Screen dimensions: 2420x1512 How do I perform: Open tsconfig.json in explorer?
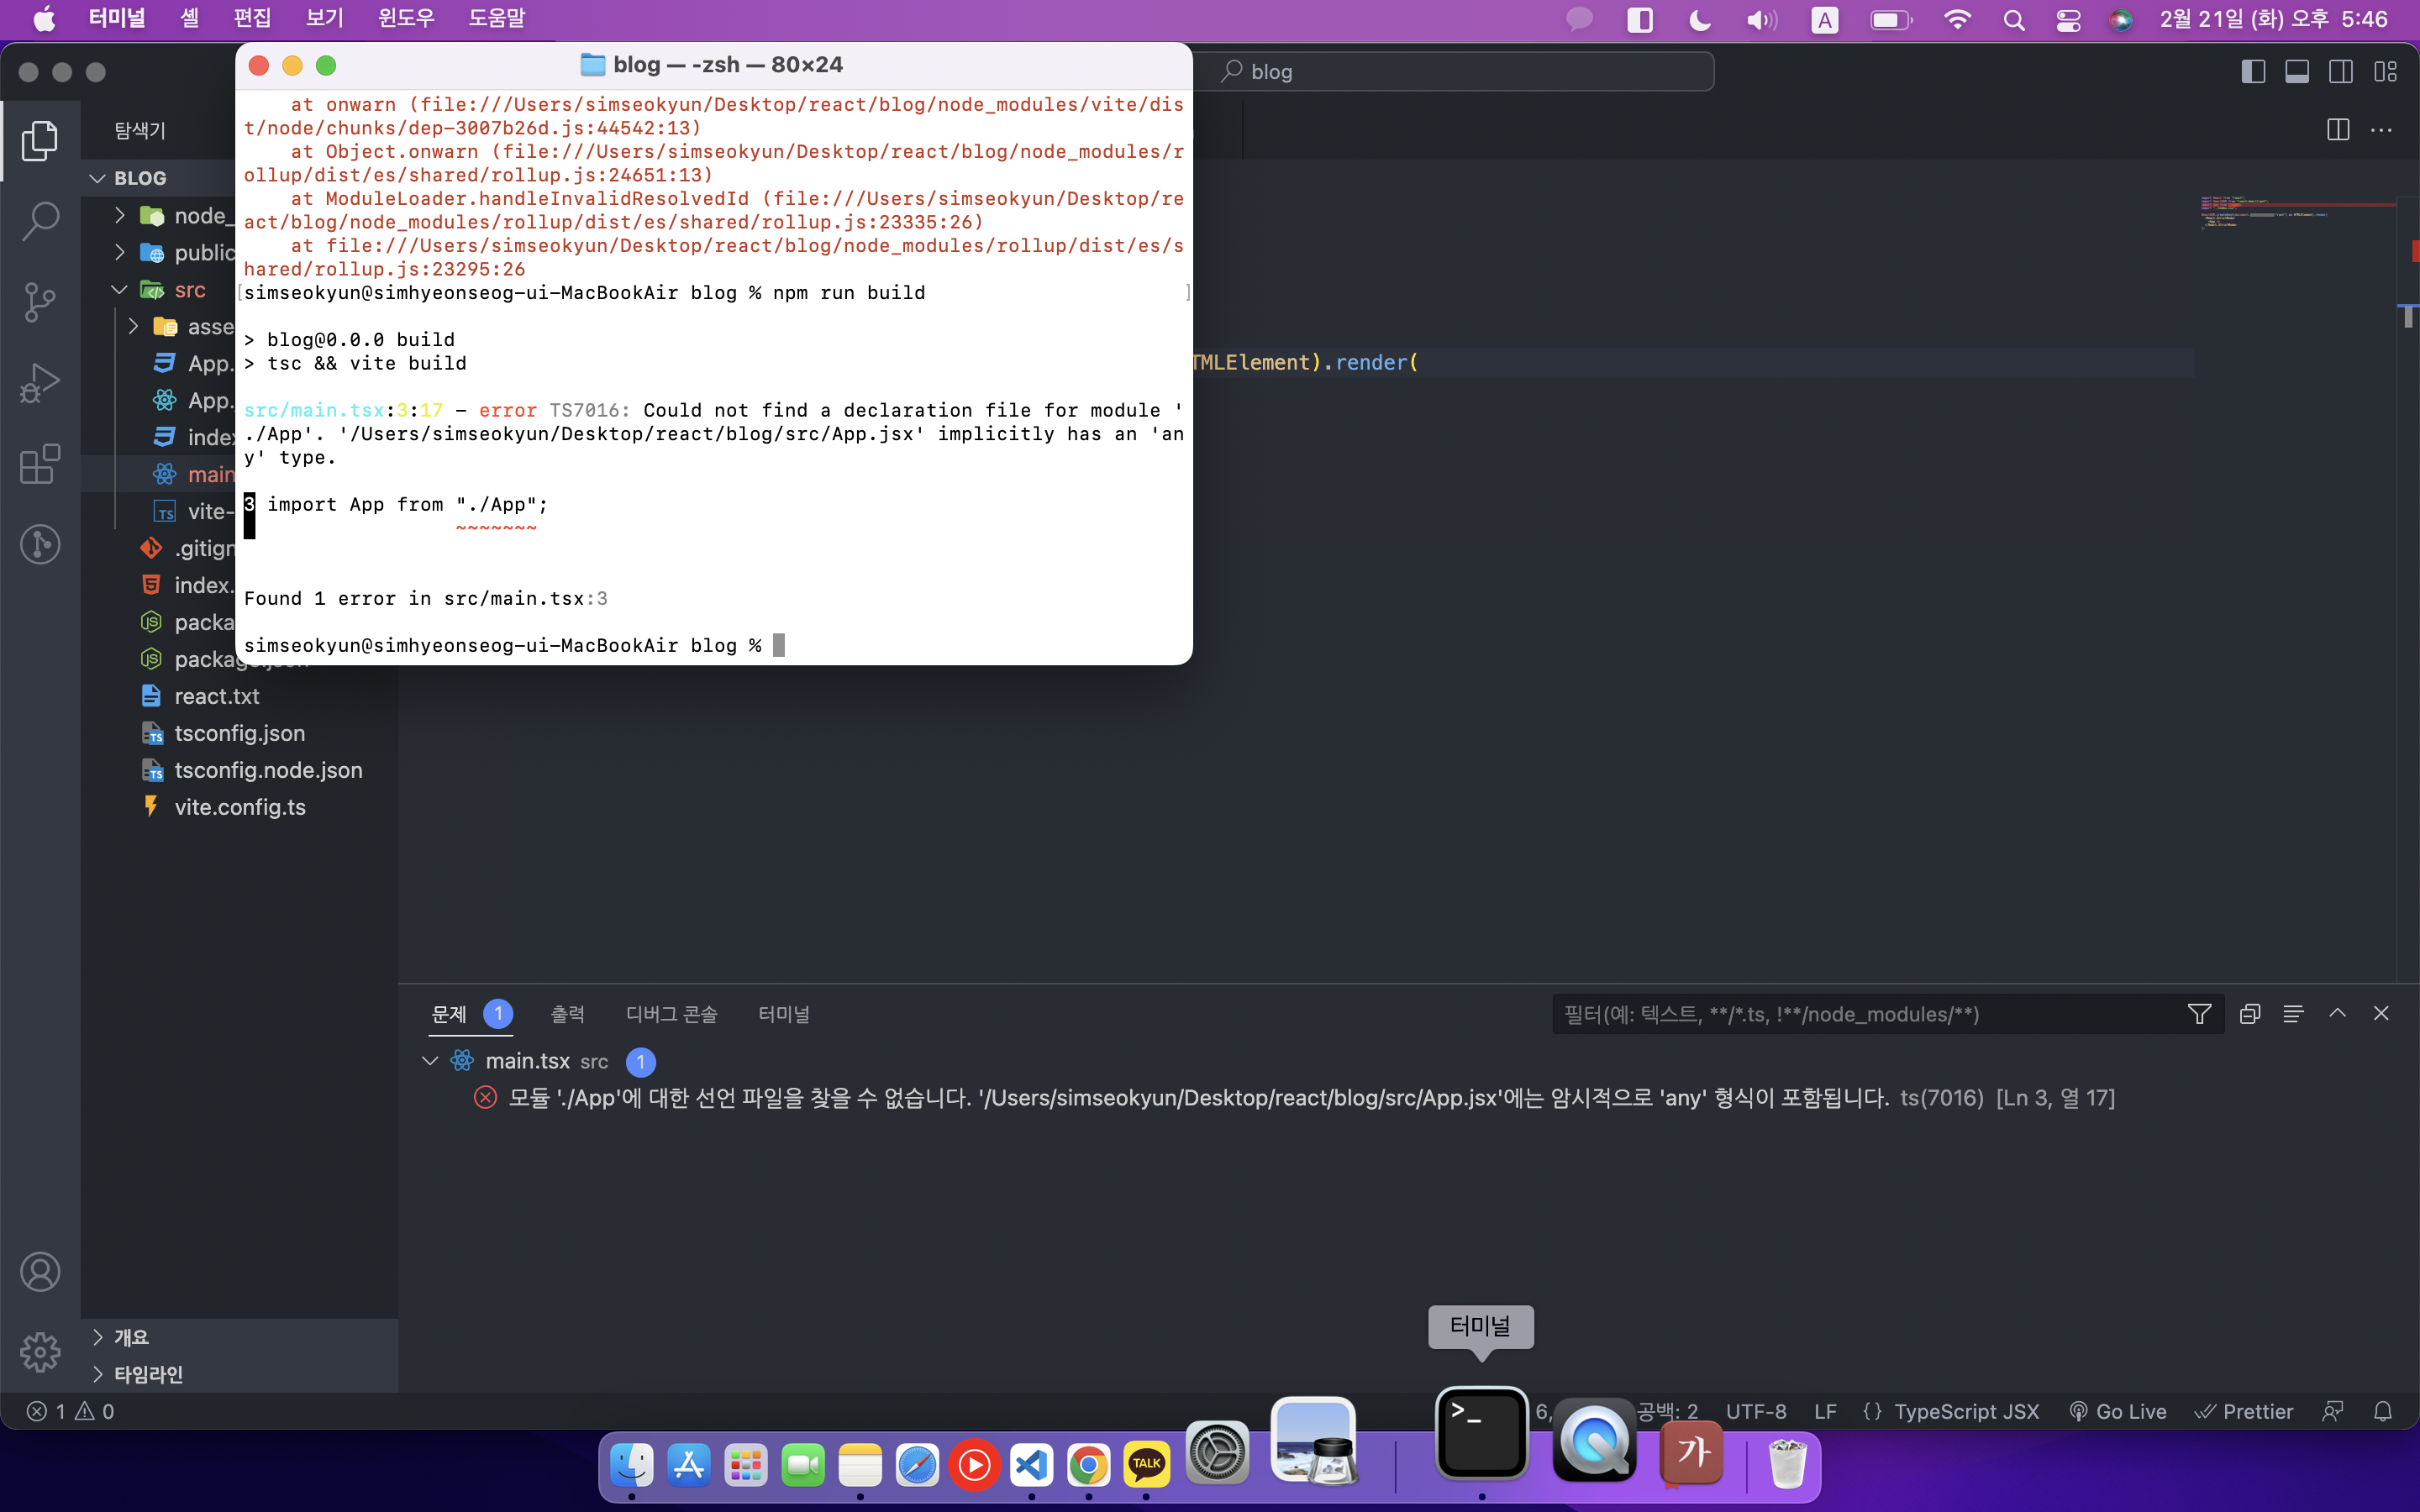coord(240,733)
